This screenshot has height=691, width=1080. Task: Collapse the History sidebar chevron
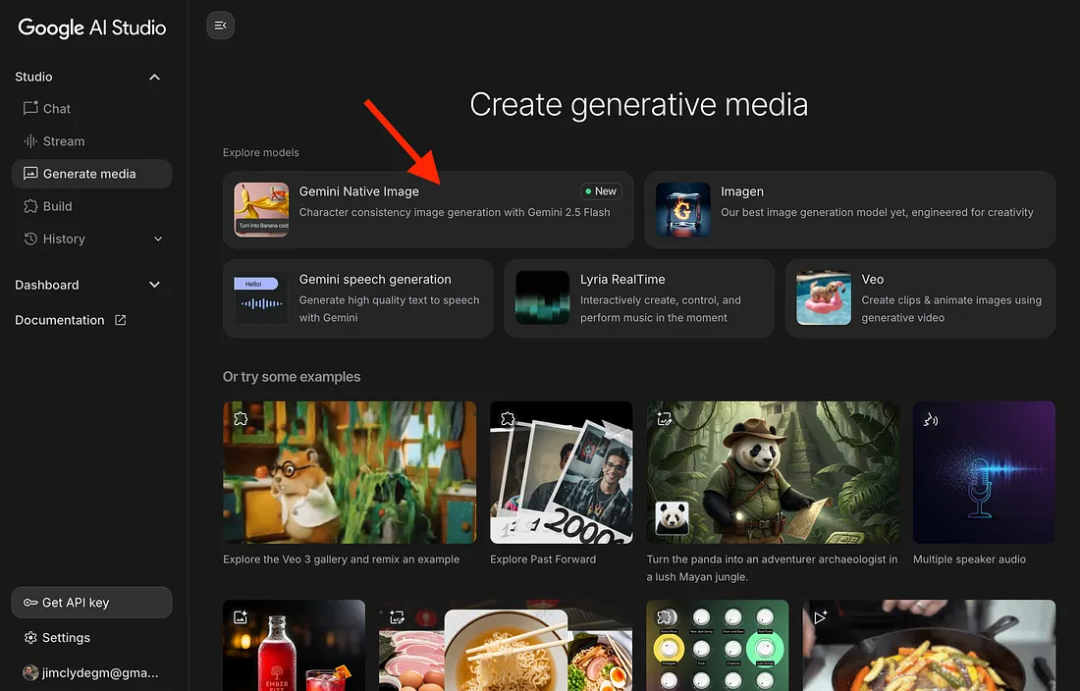click(x=157, y=238)
